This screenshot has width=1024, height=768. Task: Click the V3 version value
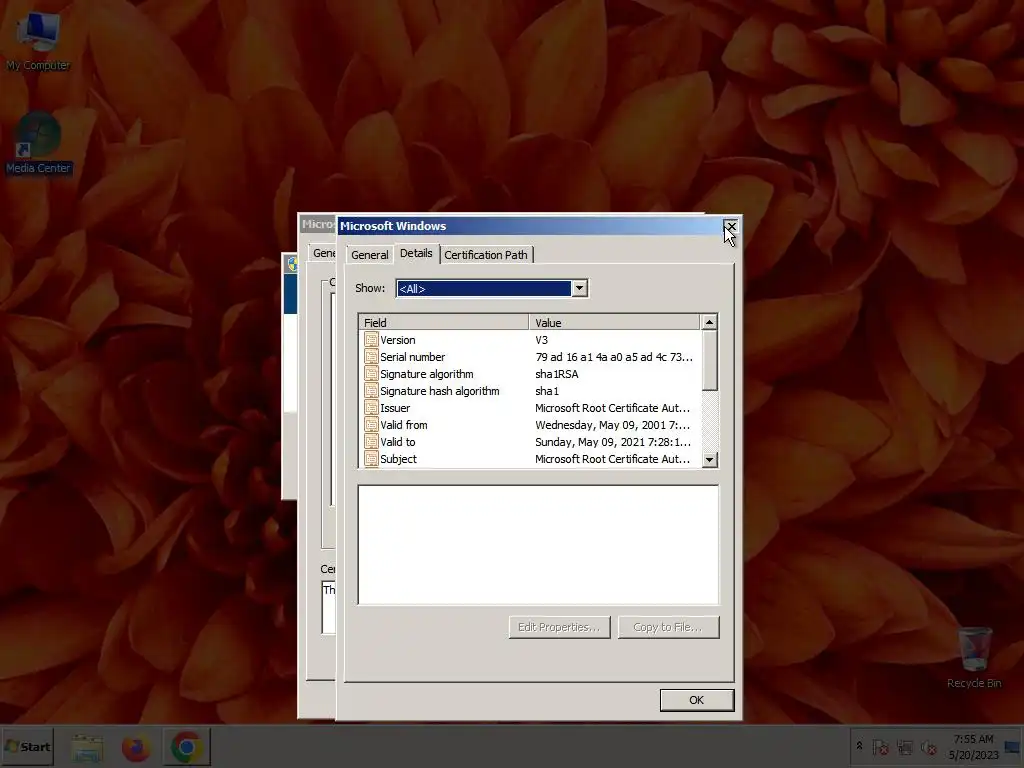coord(541,340)
